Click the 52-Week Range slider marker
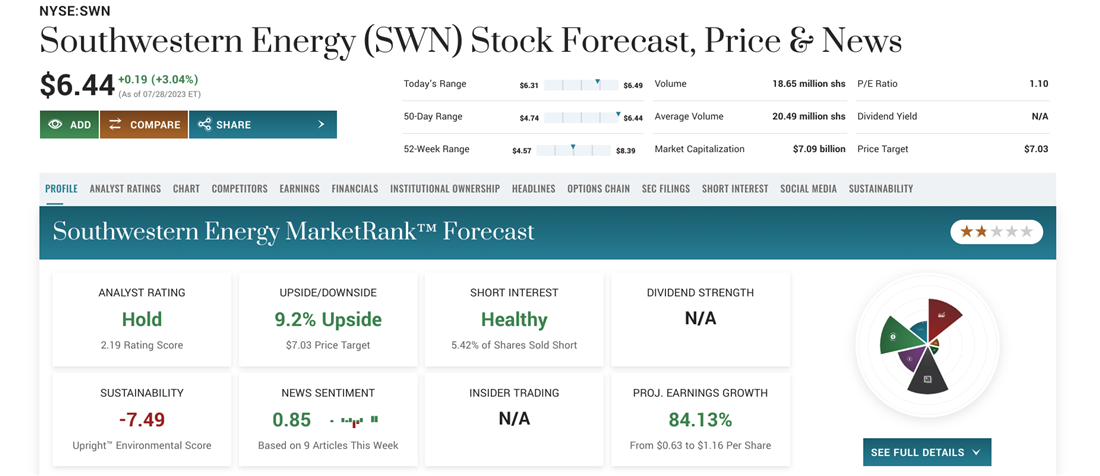This screenshot has width=1100, height=476. pyautogui.click(x=573, y=148)
